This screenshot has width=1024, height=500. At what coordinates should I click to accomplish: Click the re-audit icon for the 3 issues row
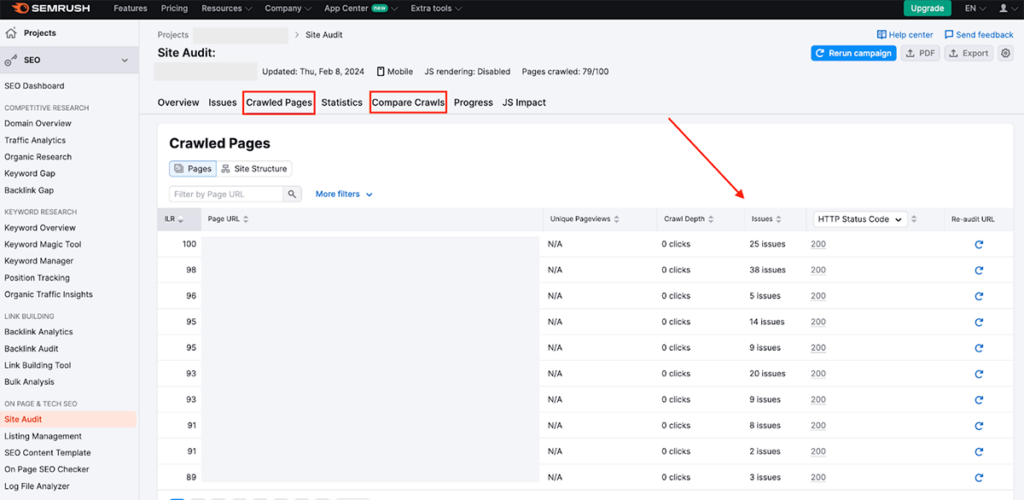(978, 477)
